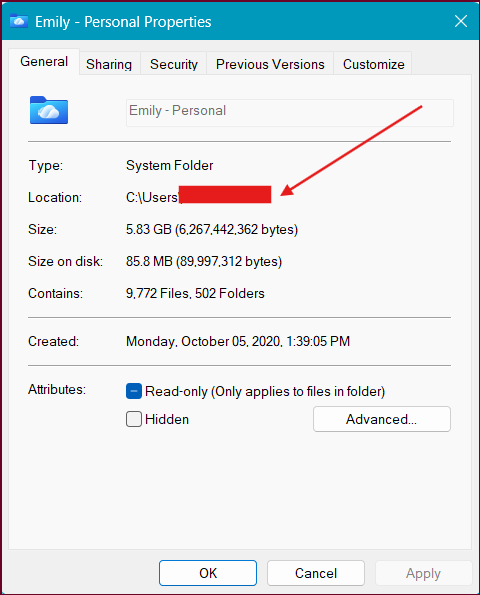
Task: Enable the Hidden attribute checkbox
Action: click(134, 419)
